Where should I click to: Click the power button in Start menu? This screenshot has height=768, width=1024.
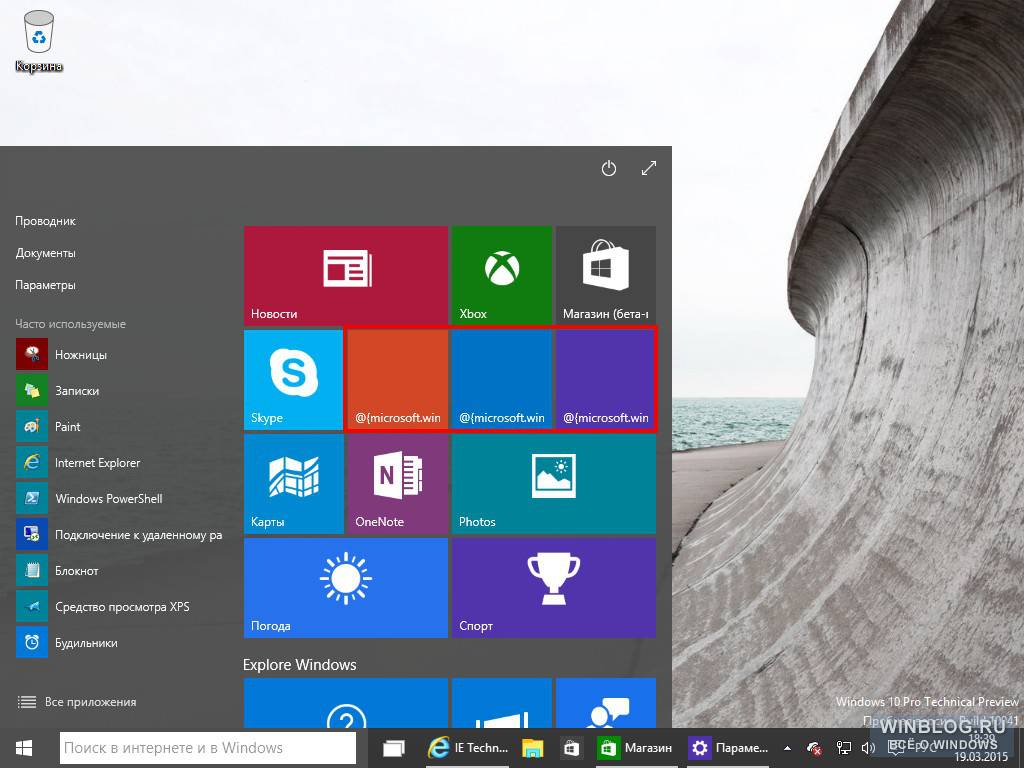click(609, 168)
